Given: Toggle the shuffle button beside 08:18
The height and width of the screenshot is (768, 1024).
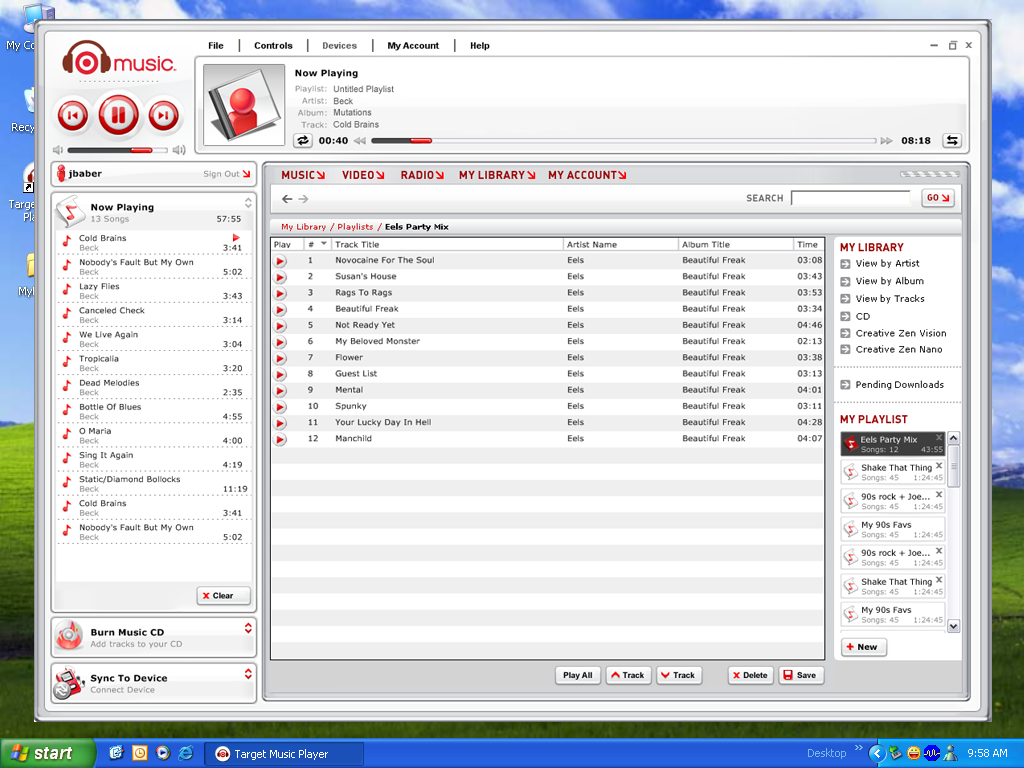Looking at the screenshot, I should [952, 140].
